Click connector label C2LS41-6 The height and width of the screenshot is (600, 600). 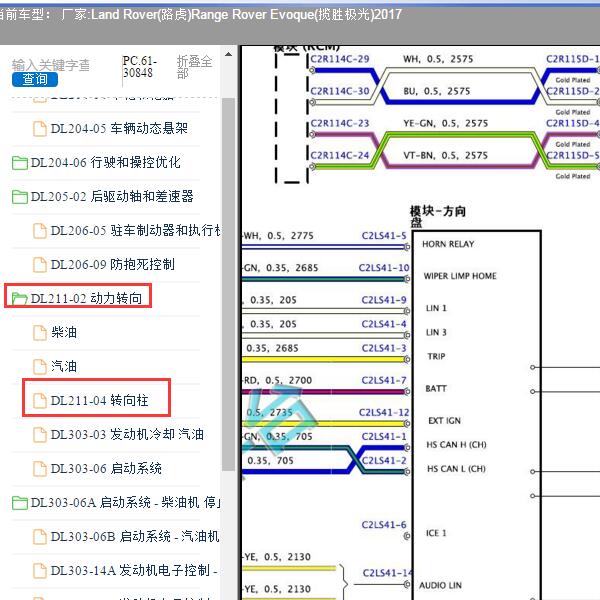(384, 525)
